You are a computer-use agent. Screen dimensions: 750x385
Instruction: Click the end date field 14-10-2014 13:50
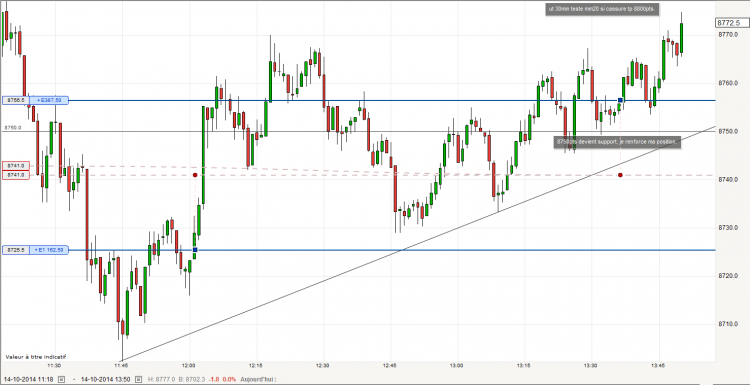(105, 379)
